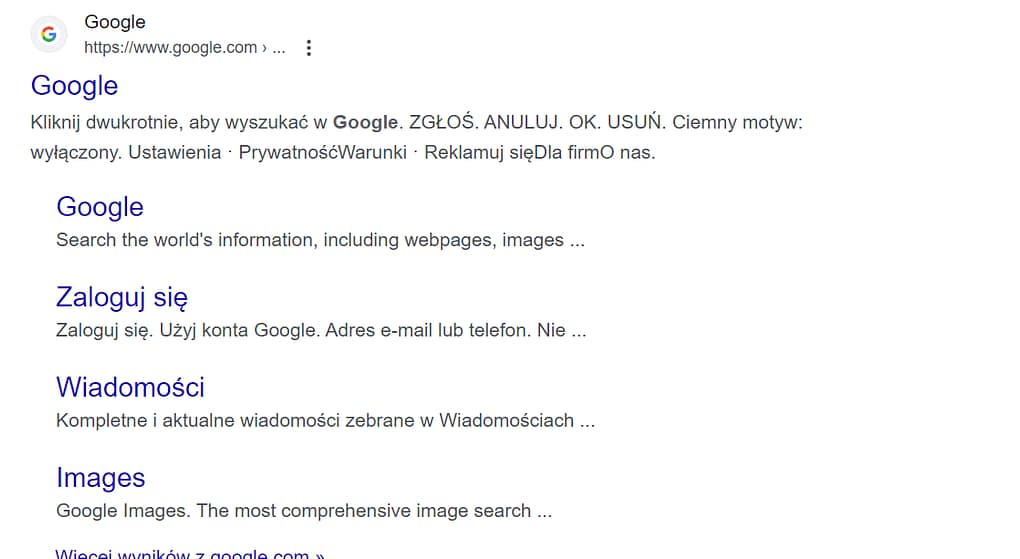Click the "Google Images. The most comprehensive" description
The width and height of the screenshot is (1020, 559).
(x=240, y=511)
